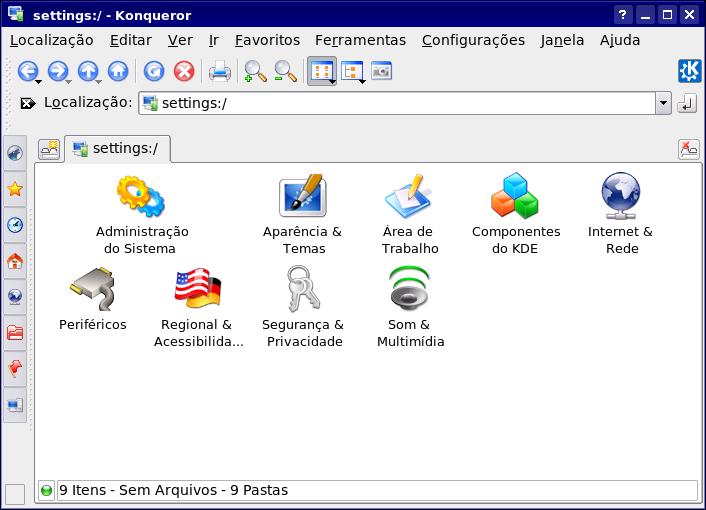Go to the Home location icon

click(118, 71)
